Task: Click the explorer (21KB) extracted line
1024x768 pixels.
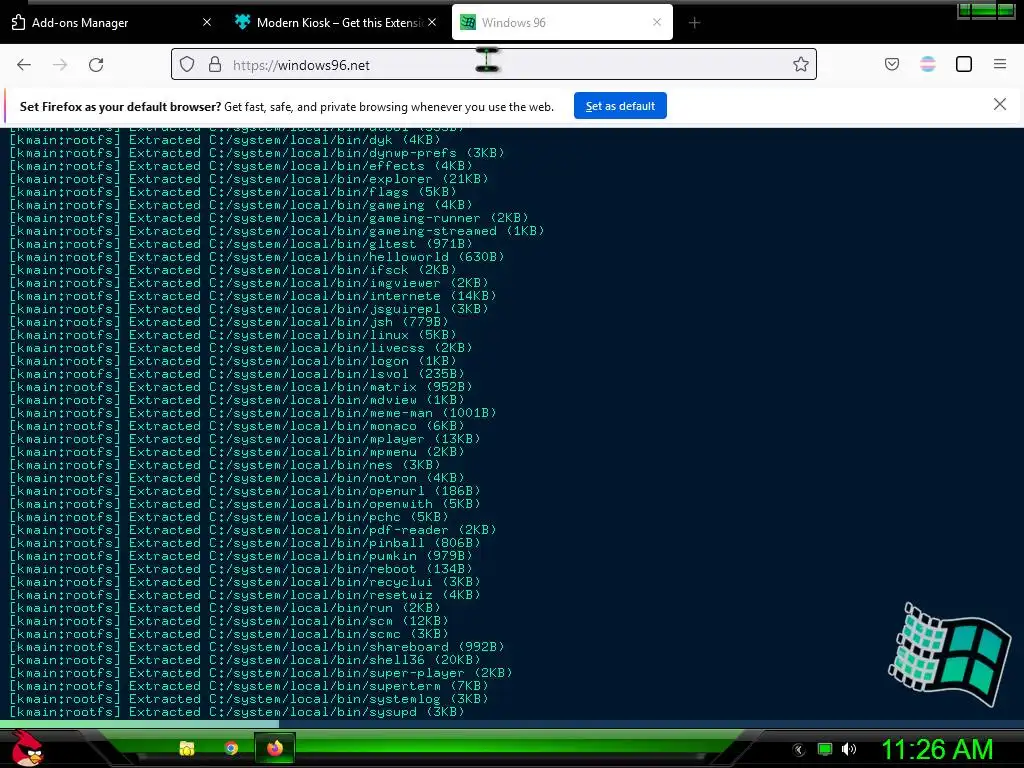Action: (x=249, y=179)
